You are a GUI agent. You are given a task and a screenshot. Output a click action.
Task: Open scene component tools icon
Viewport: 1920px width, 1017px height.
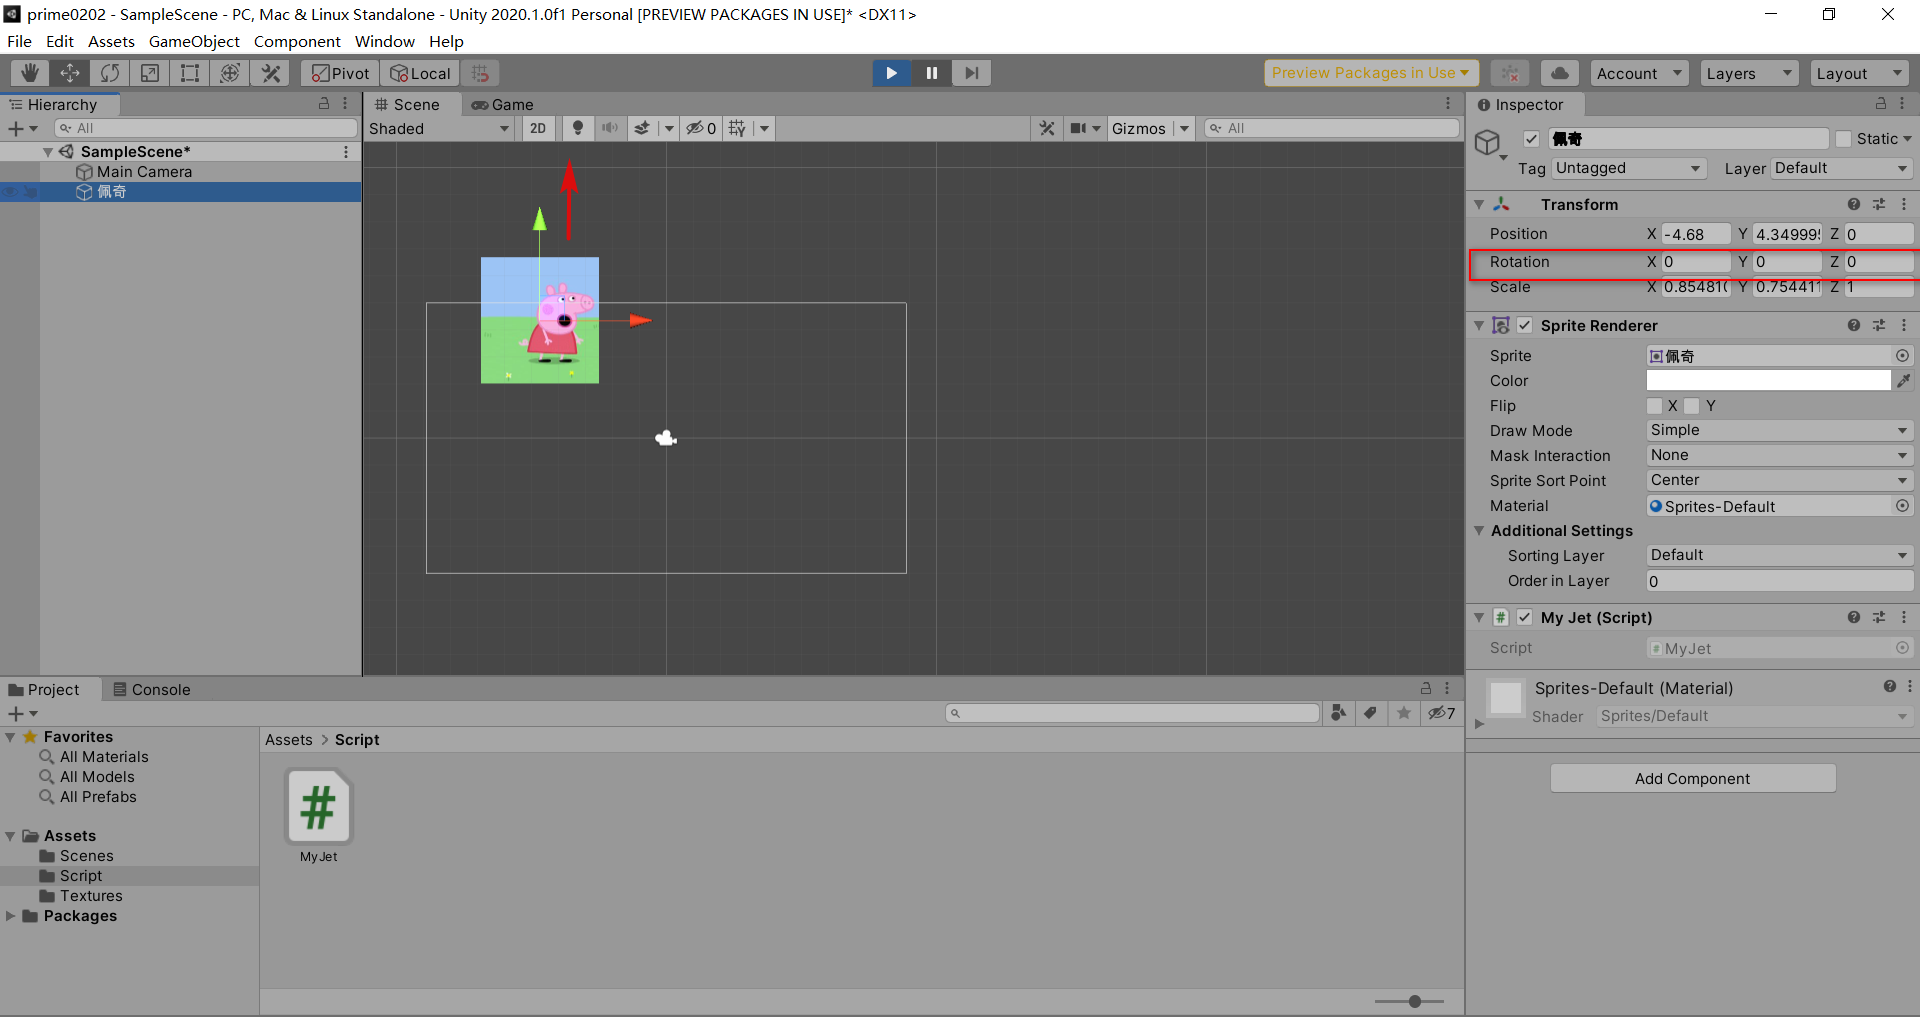[x=1047, y=128]
